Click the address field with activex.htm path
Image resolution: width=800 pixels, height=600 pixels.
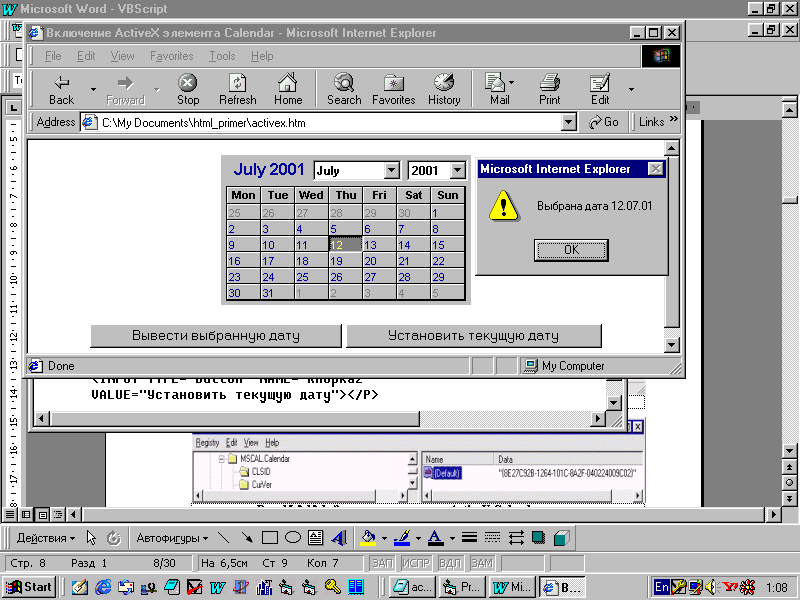[x=327, y=122]
